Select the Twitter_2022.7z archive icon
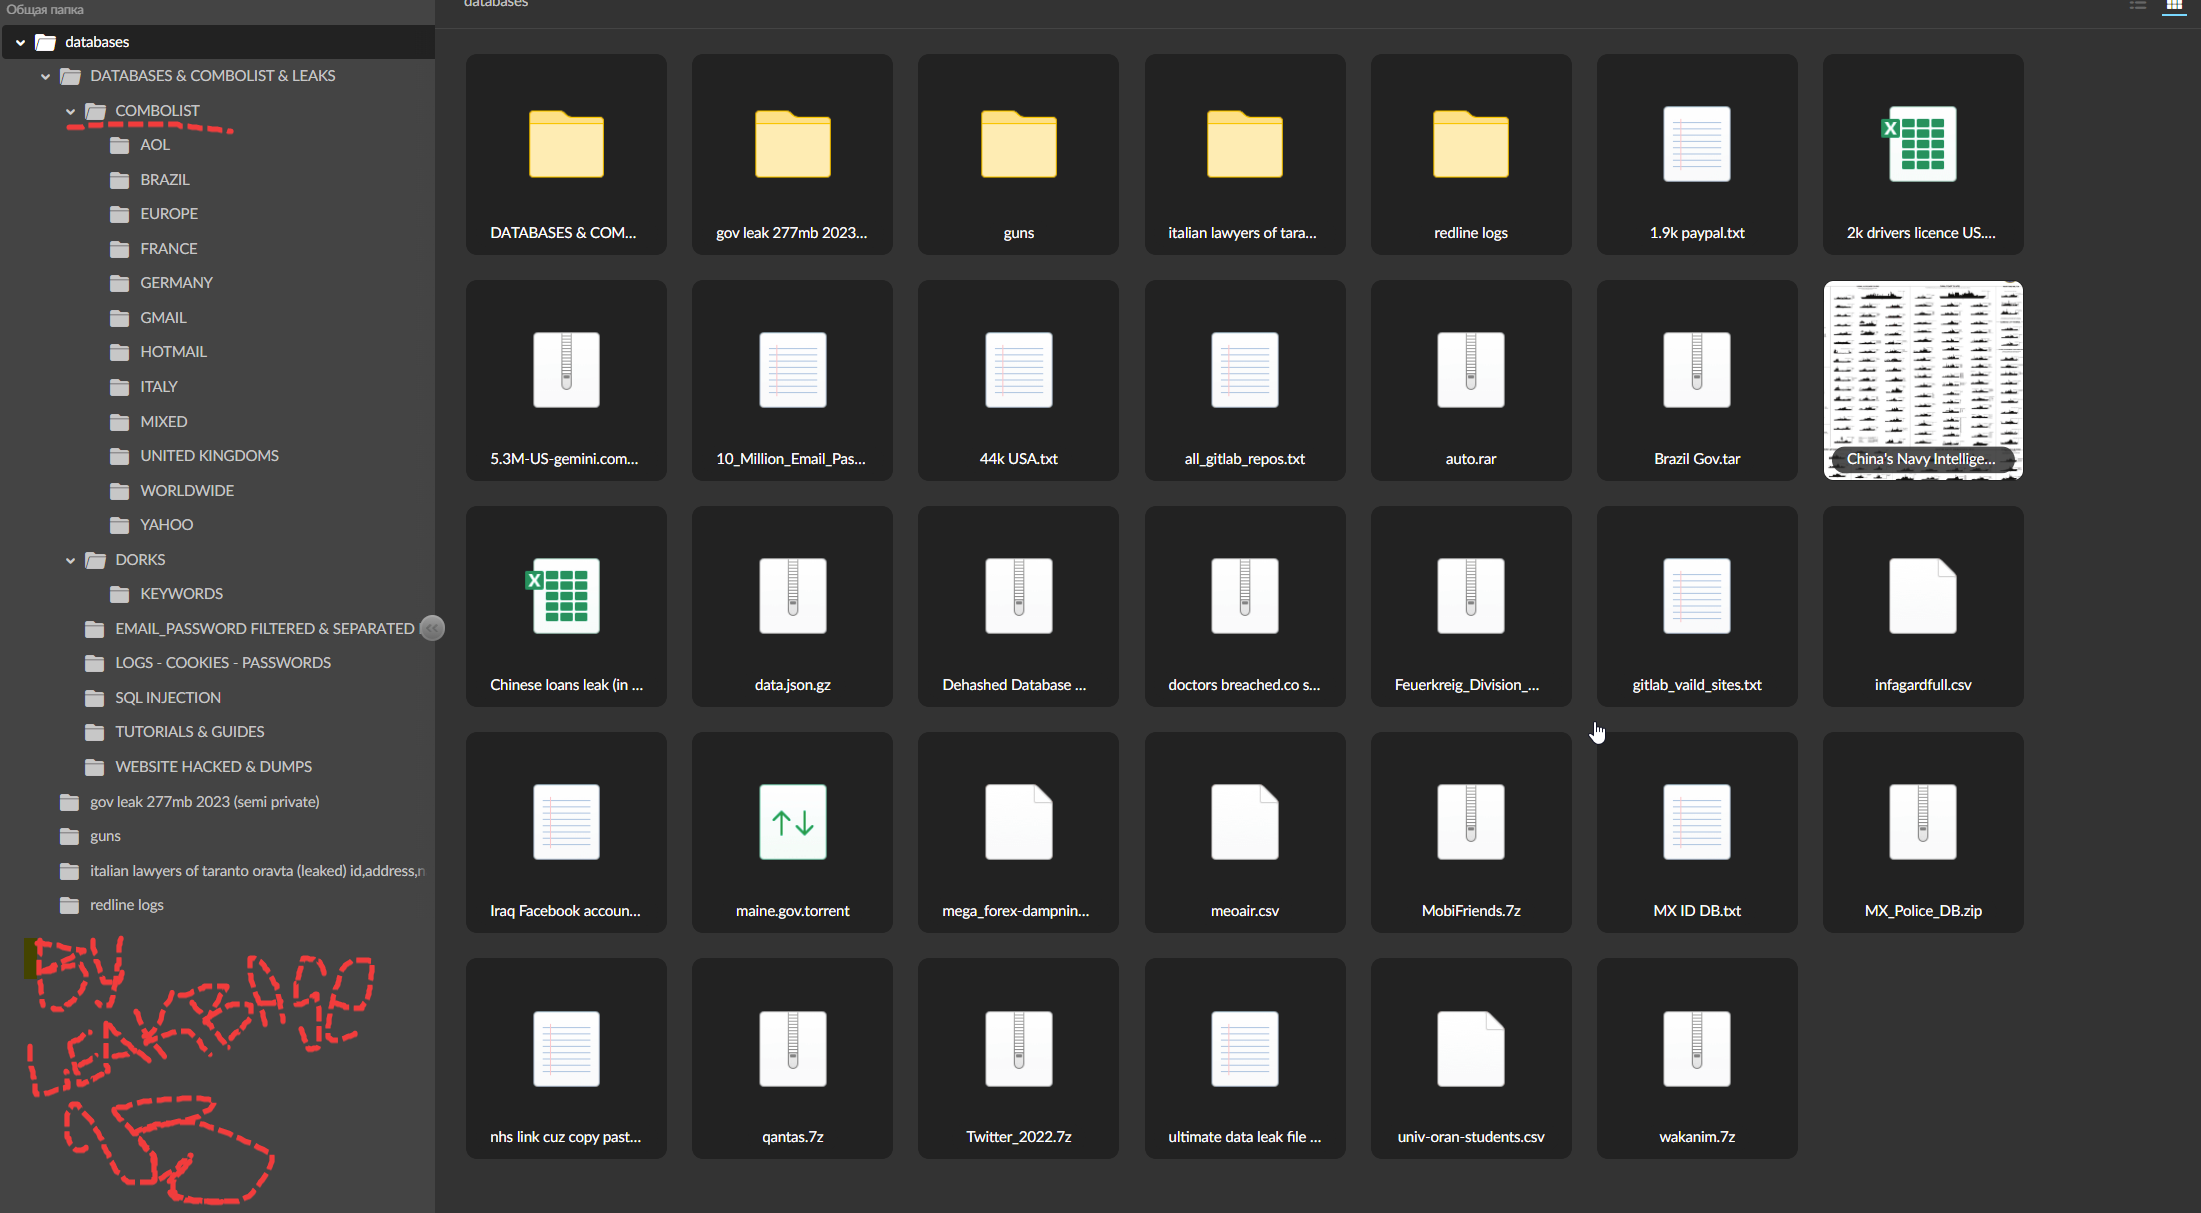This screenshot has width=2201, height=1213. (x=1018, y=1048)
